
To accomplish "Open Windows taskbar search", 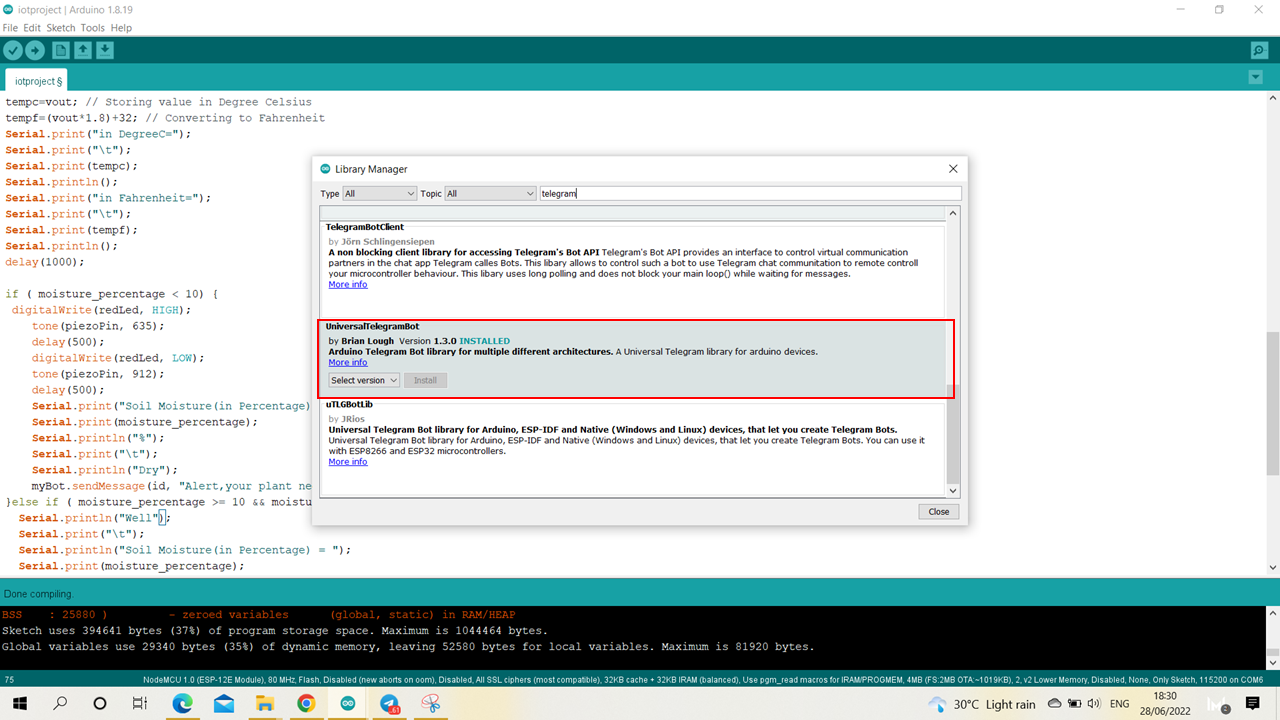I will 60,704.
